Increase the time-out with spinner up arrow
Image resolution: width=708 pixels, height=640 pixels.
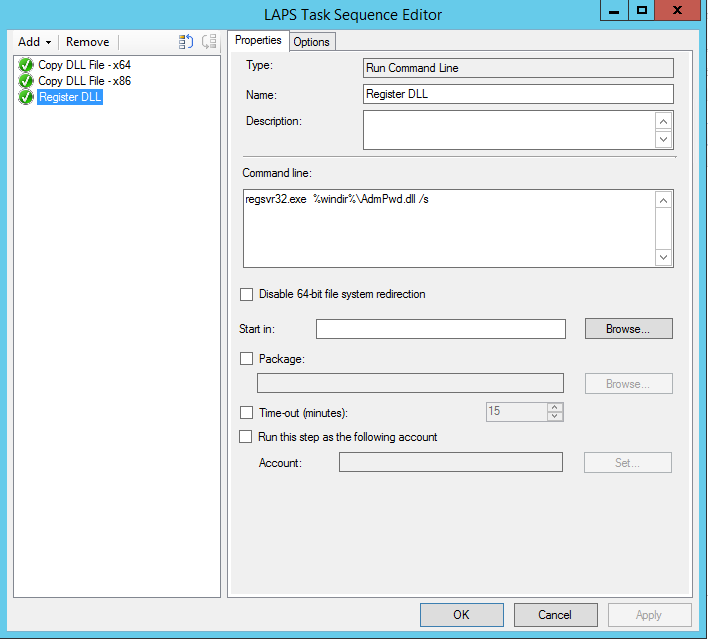click(x=555, y=407)
